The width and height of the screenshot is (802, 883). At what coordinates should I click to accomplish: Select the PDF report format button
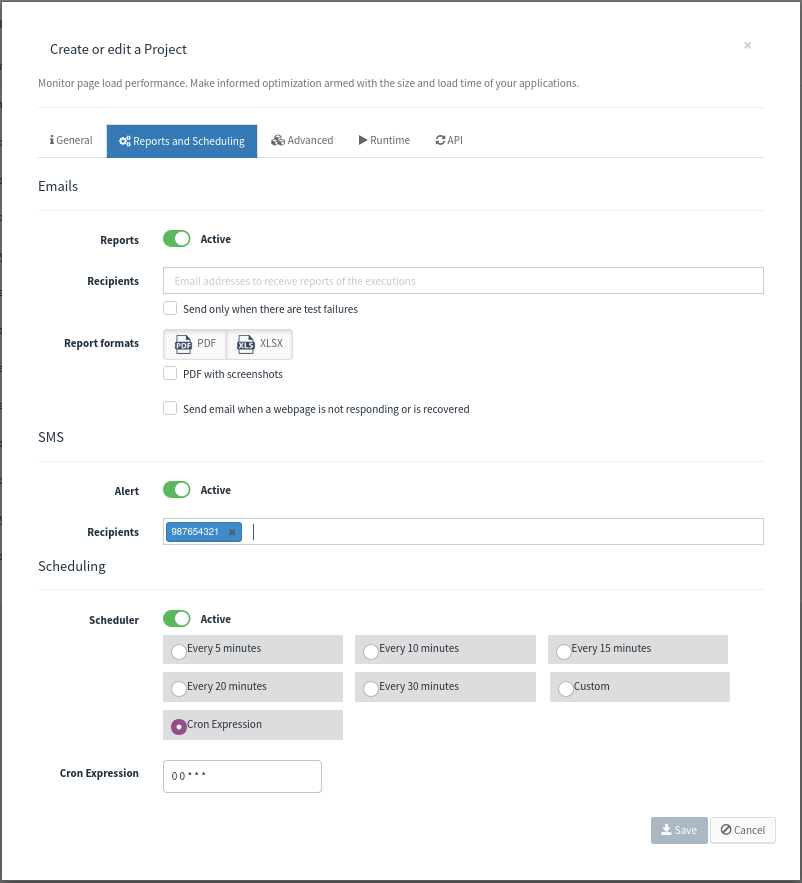click(x=195, y=344)
